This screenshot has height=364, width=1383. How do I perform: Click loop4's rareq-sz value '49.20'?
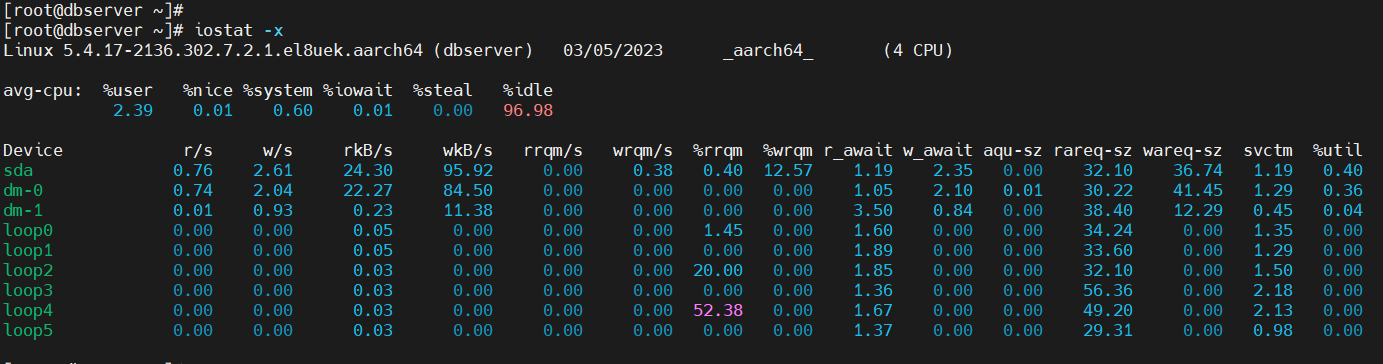pos(1108,310)
